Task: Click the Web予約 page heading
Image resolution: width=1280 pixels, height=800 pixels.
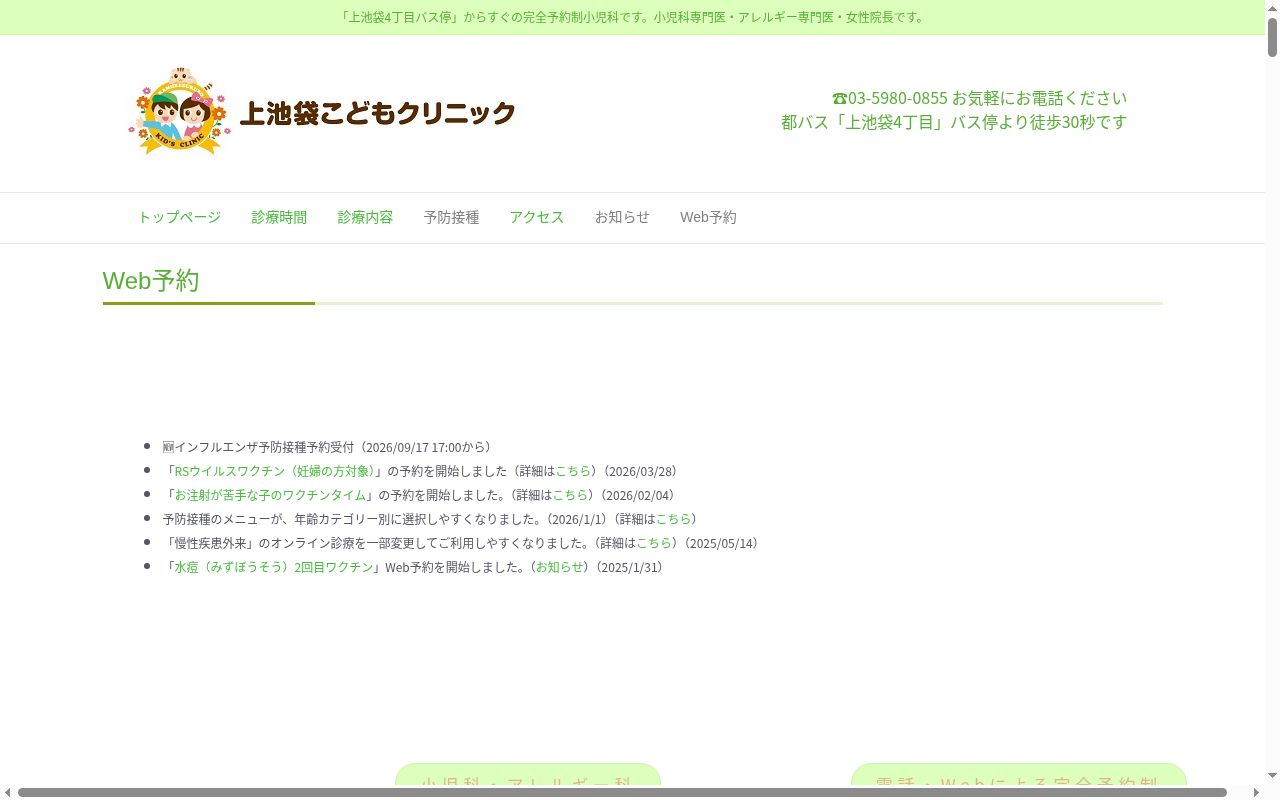Action: click(151, 281)
